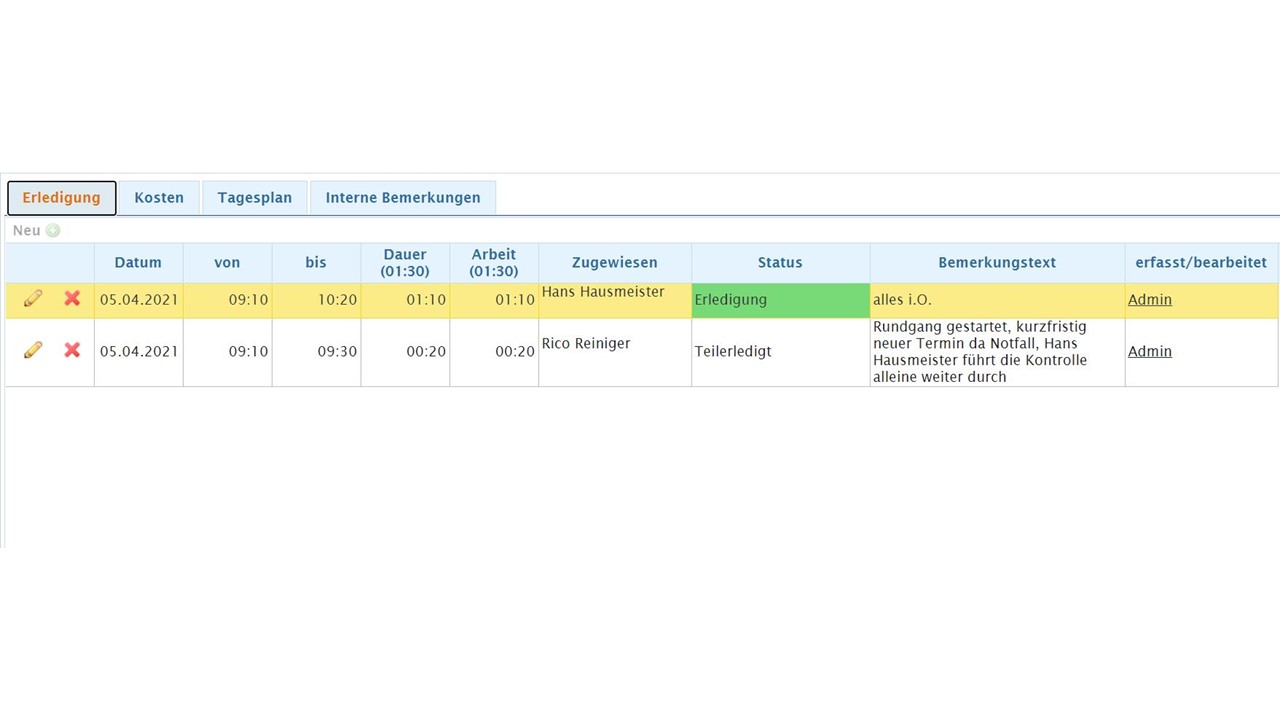Click the 10:20 end time cell
Screen dimensions: 1280x720
[x=316, y=300]
